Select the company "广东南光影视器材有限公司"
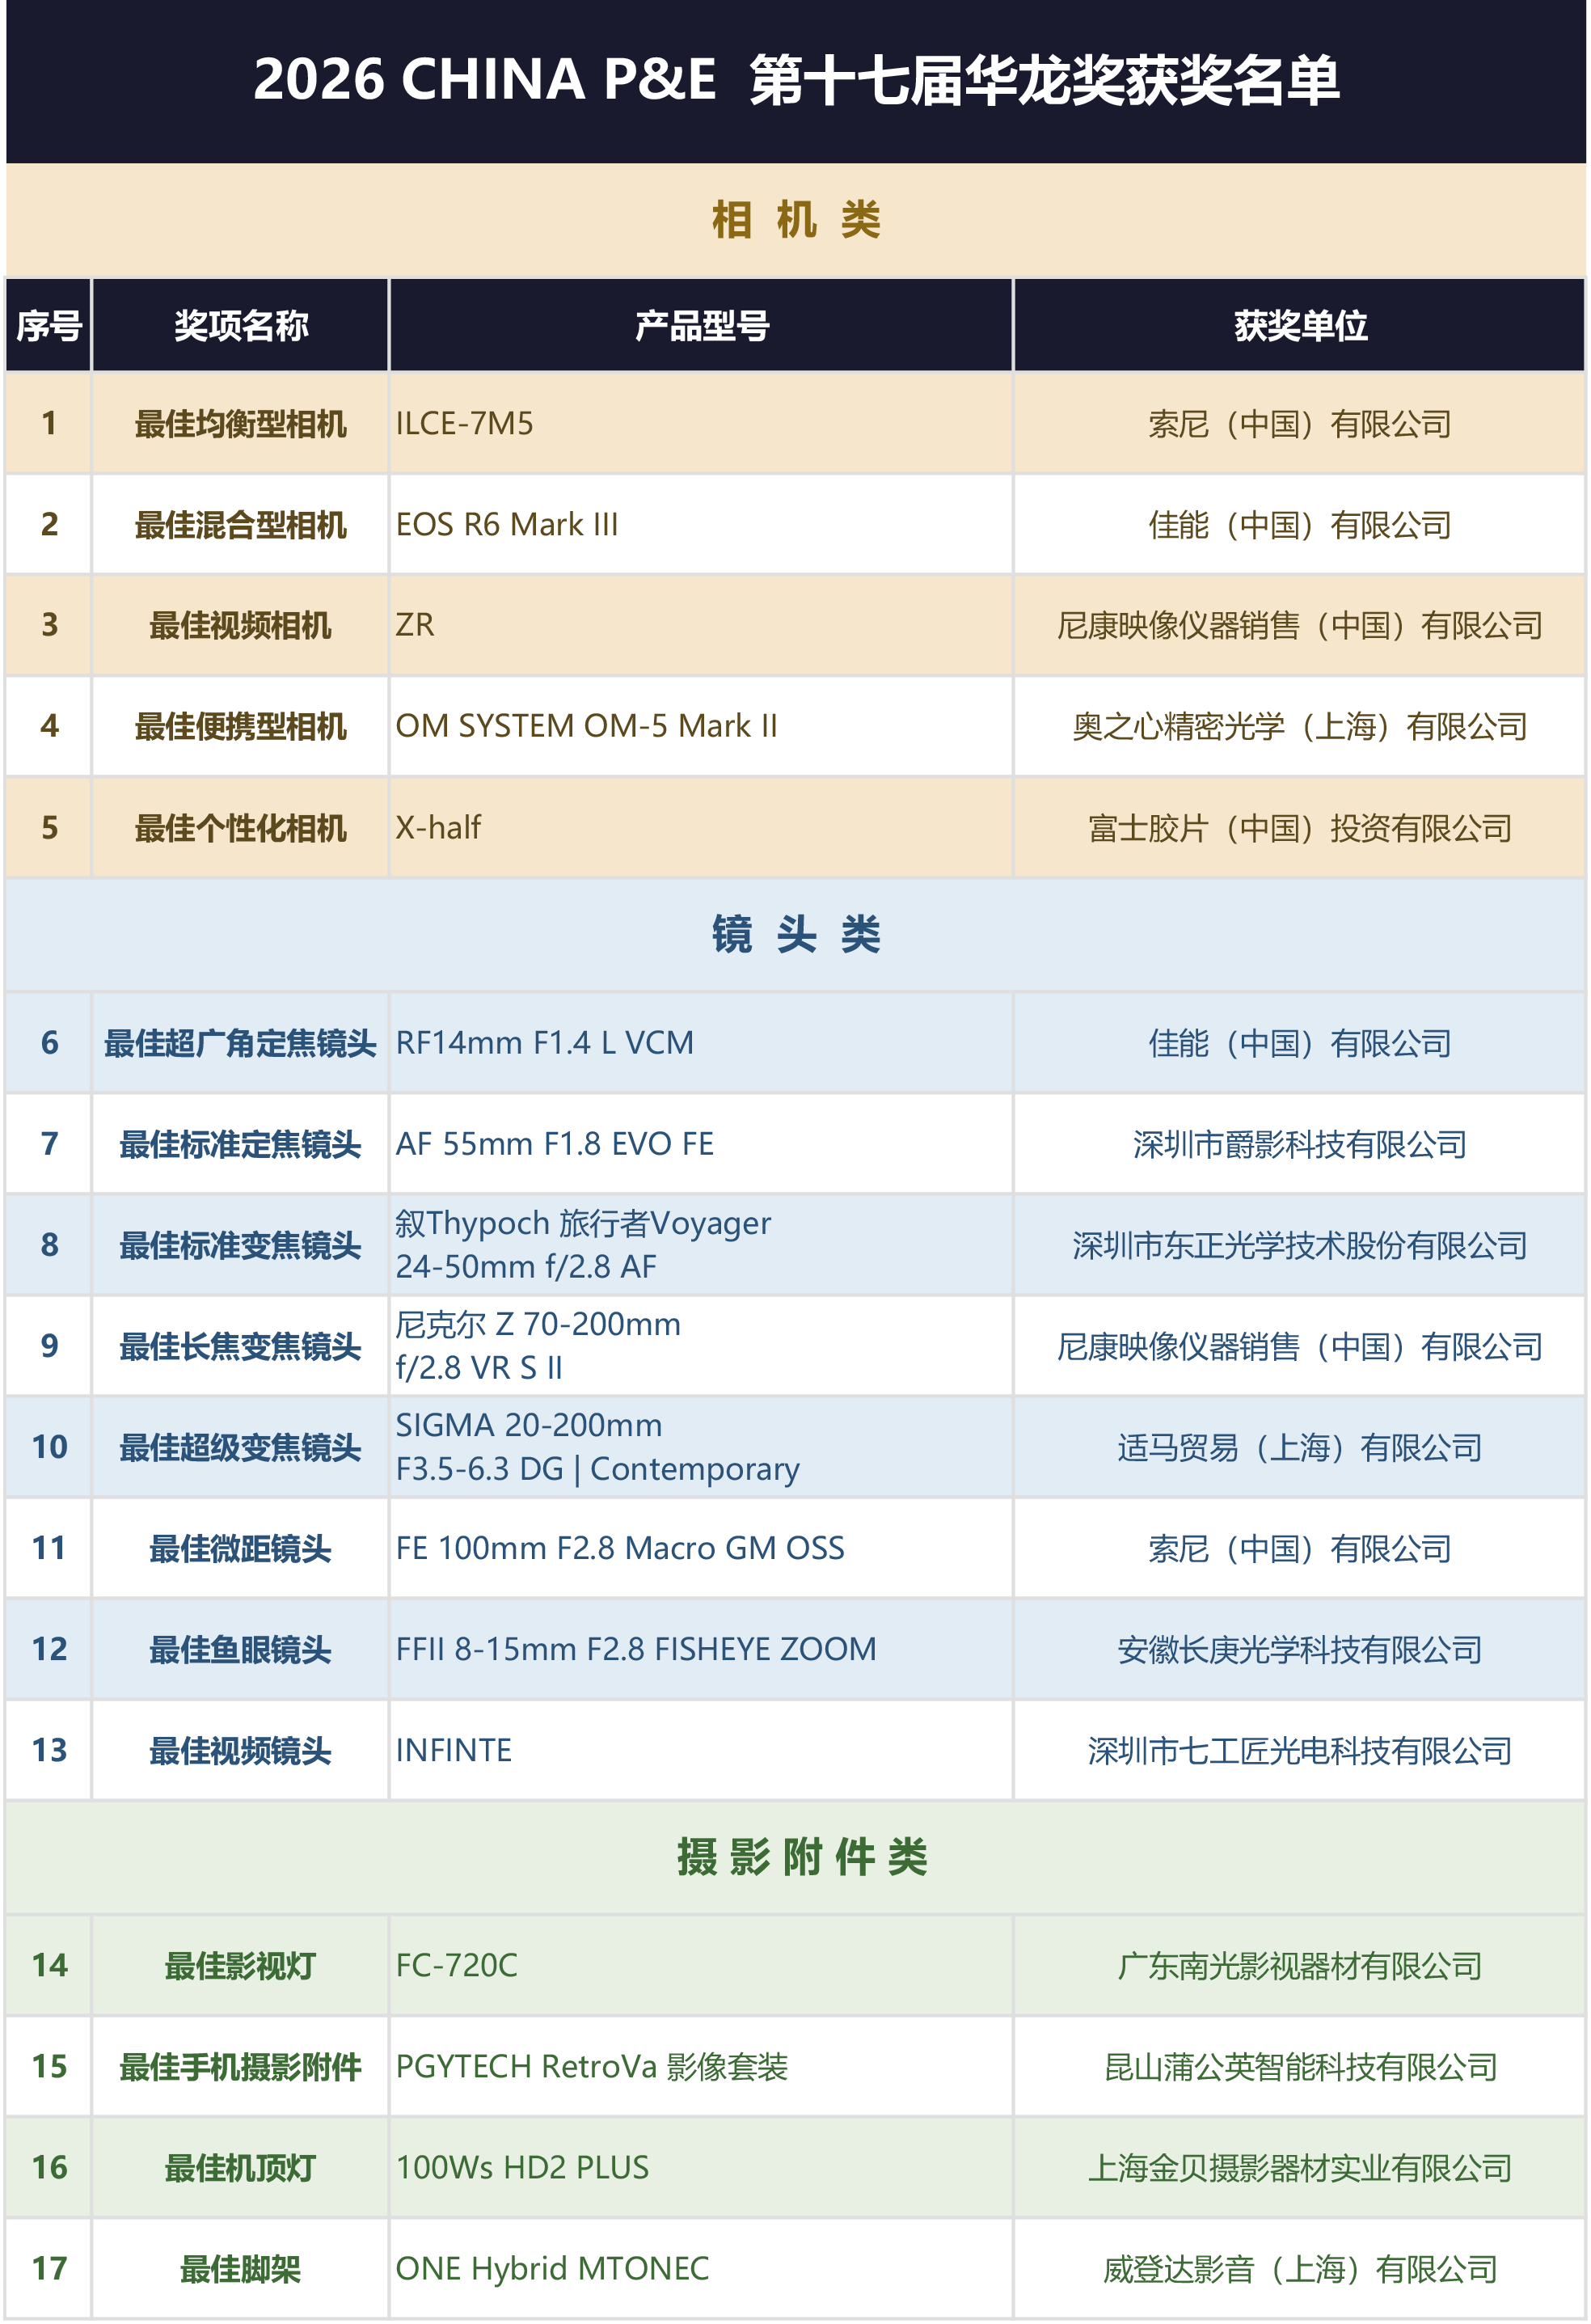Viewport: 1591px width, 2324px height. 1300,1967
